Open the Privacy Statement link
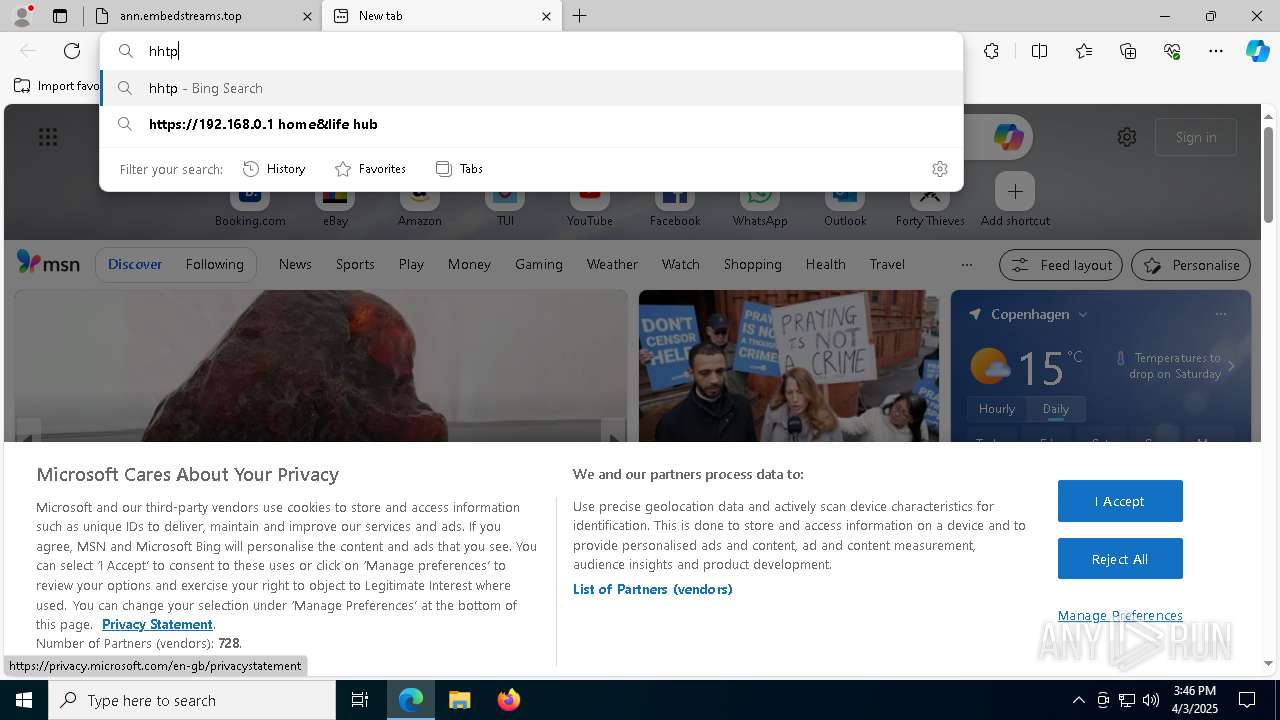This screenshot has height=720, width=1280. click(157, 624)
